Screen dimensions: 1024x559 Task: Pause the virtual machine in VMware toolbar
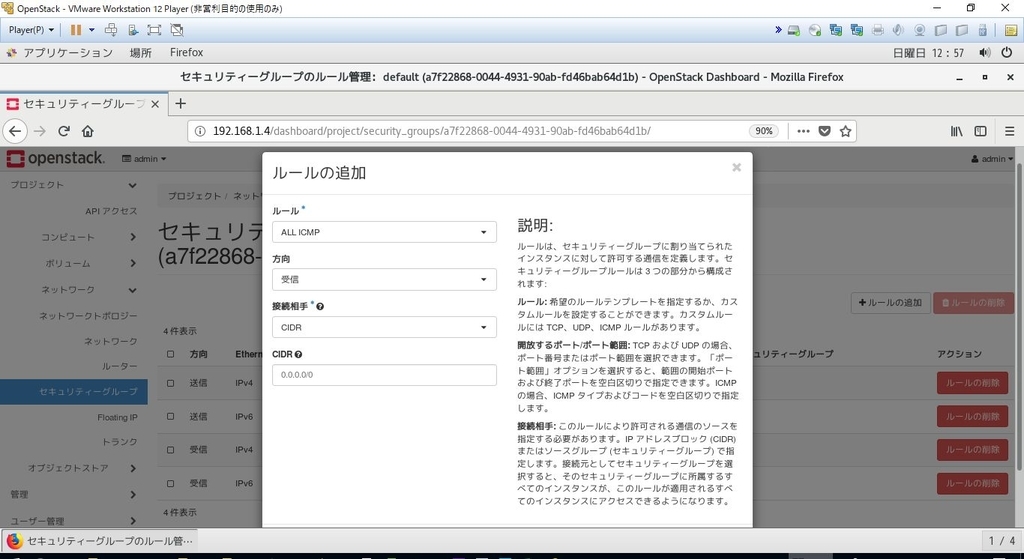tap(76, 29)
